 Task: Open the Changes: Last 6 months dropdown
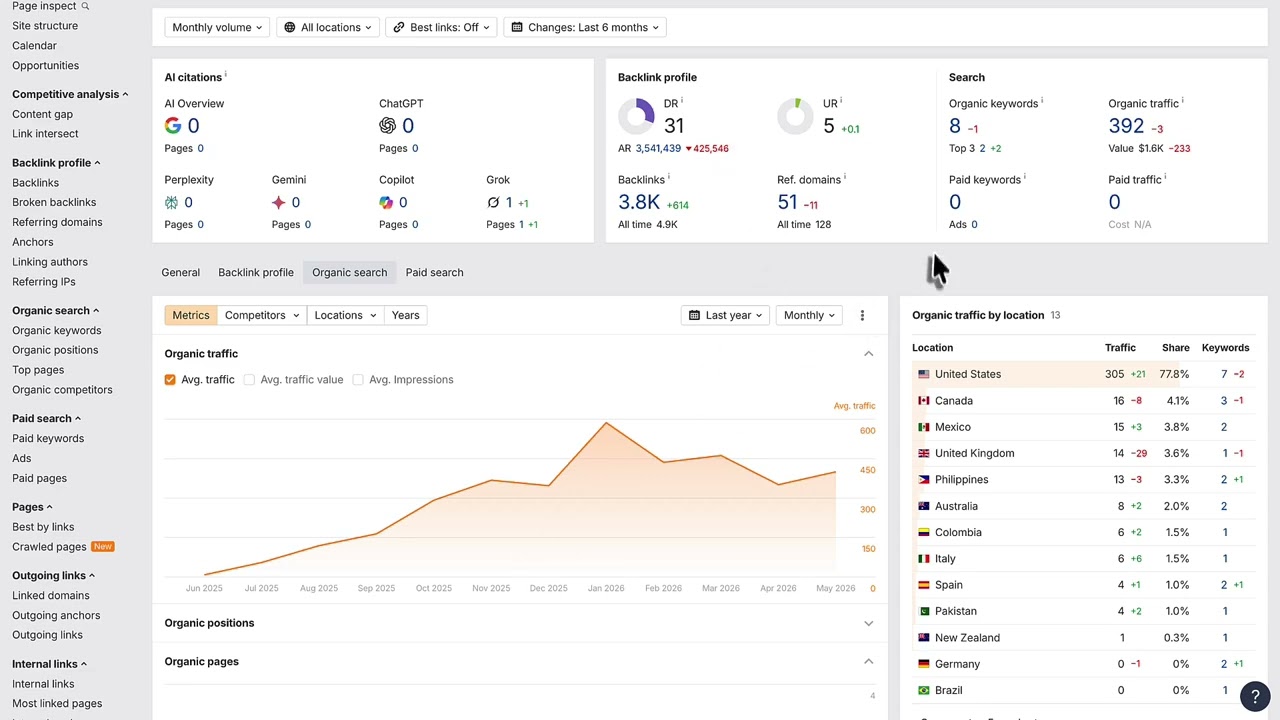pos(585,27)
